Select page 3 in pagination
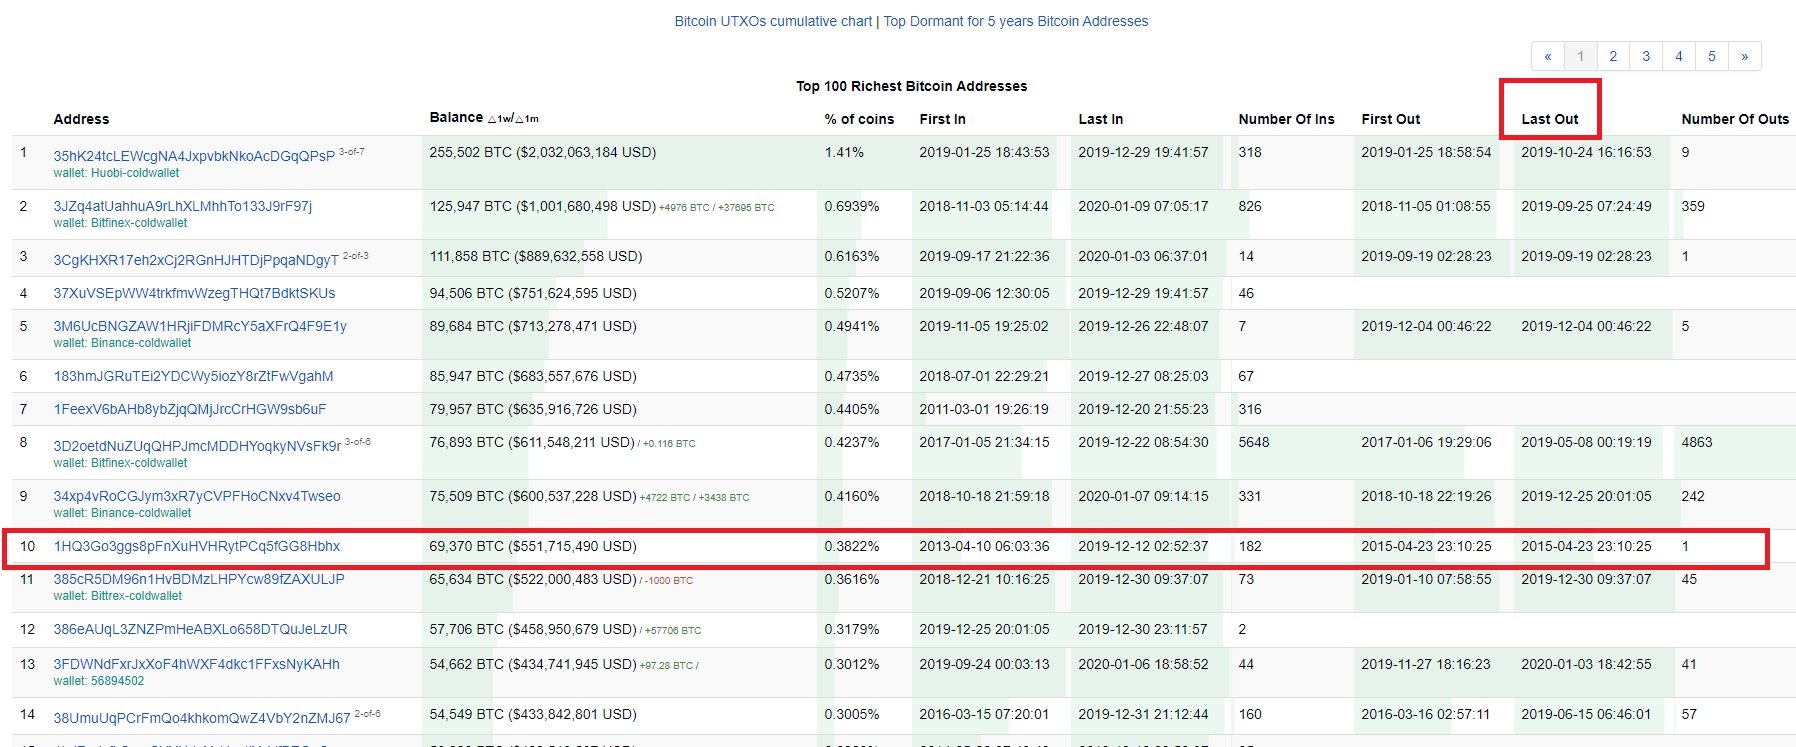Screen dimensions: 1796x747 tap(1646, 56)
